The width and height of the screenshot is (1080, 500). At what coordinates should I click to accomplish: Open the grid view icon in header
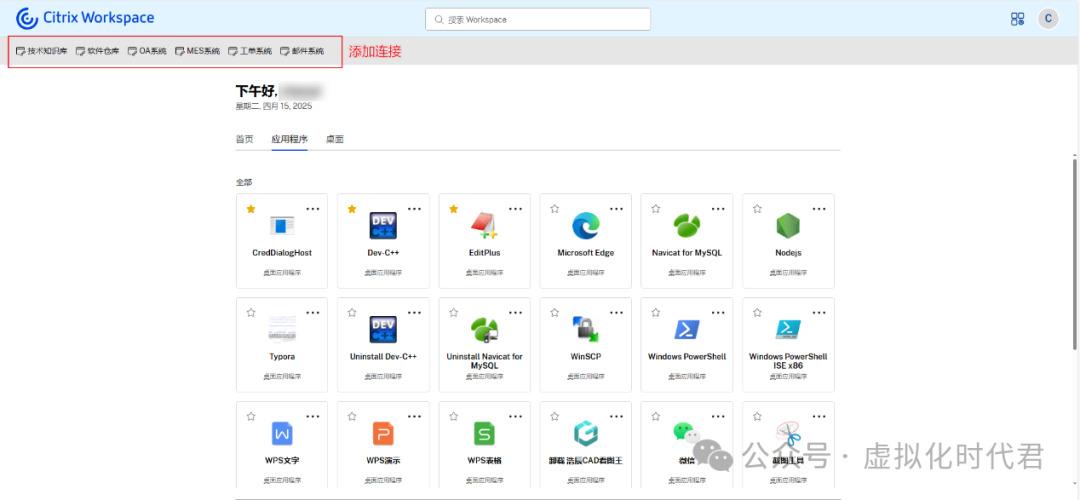(1017, 19)
